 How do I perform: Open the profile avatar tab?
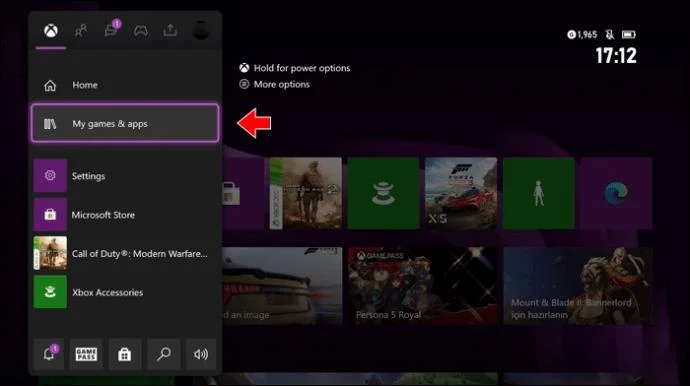coord(201,30)
